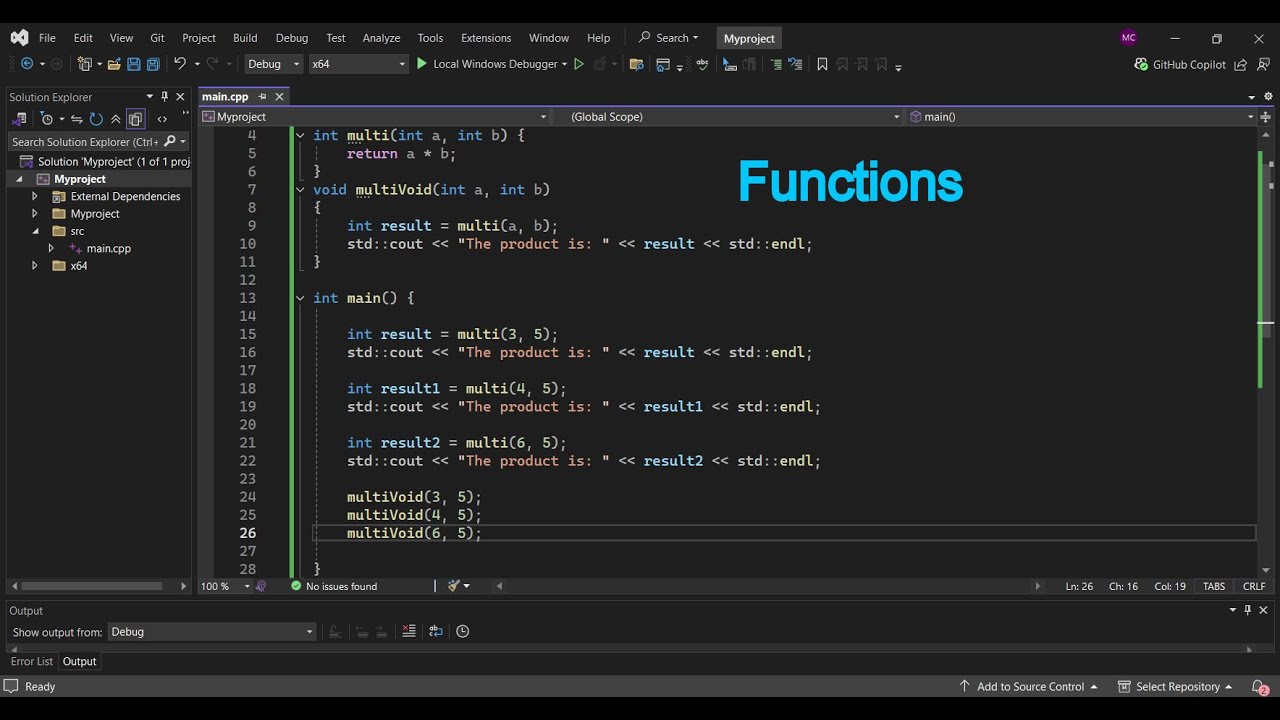
Task: Click the Save All double disk icon
Action: (x=153, y=64)
